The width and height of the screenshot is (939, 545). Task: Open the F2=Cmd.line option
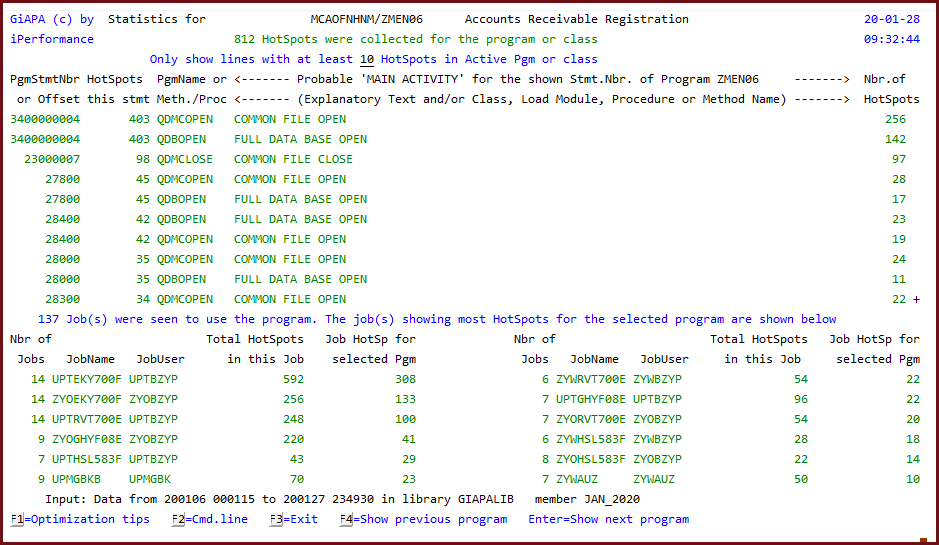209,519
